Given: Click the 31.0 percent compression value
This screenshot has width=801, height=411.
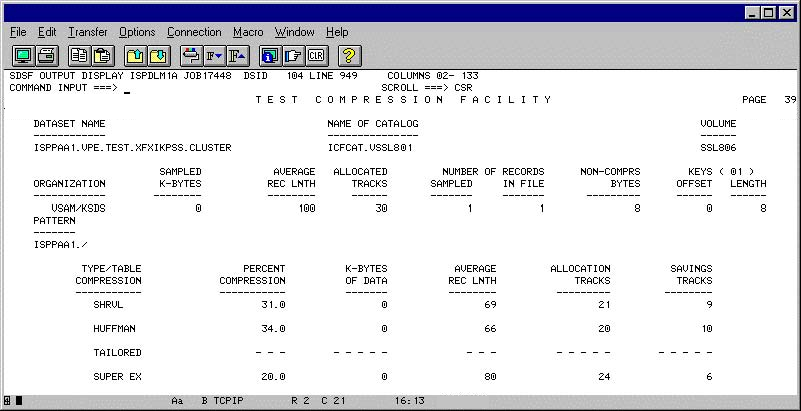Looking at the screenshot, I should (x=273, y=305).
